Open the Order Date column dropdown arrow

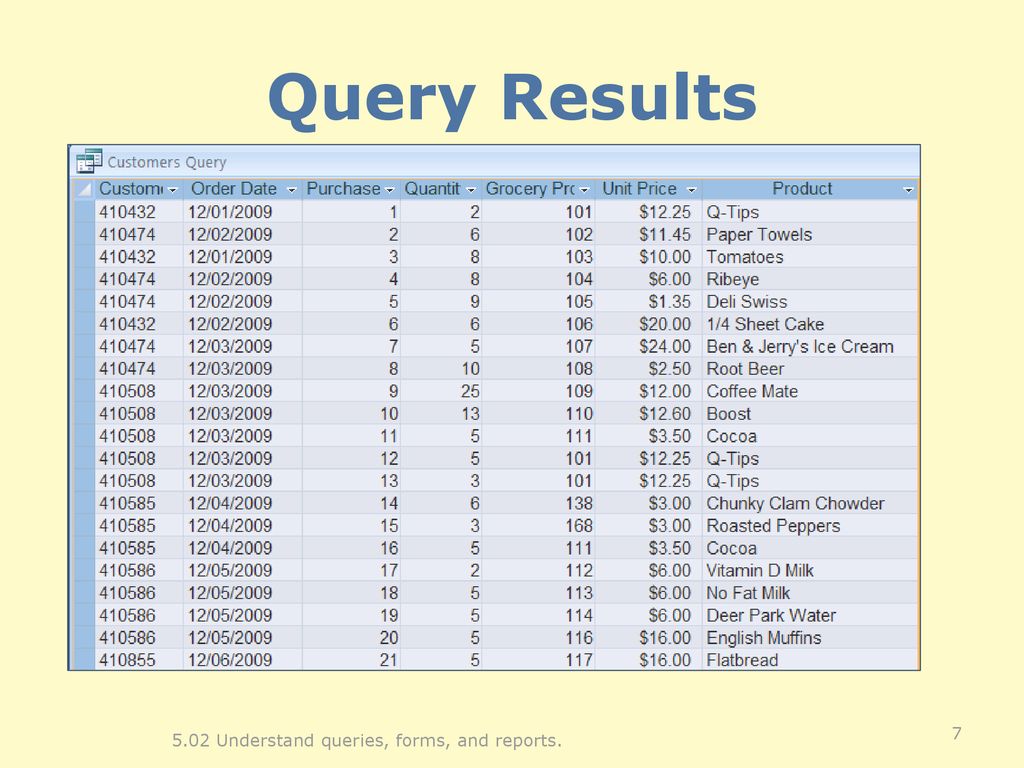(291, 190)
